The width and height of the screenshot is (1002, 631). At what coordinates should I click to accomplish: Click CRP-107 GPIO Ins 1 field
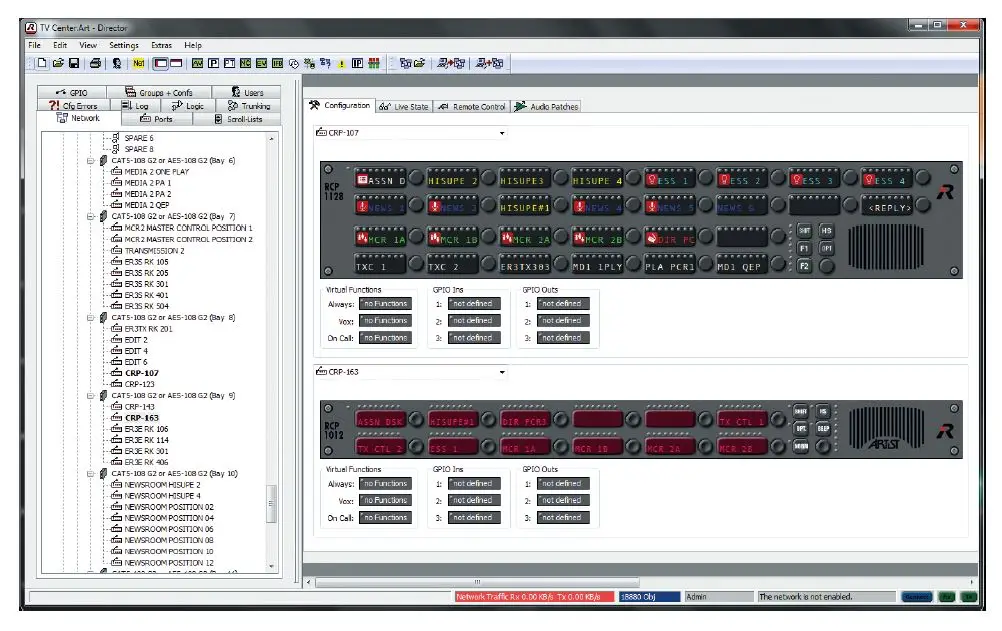click(474, 304)
